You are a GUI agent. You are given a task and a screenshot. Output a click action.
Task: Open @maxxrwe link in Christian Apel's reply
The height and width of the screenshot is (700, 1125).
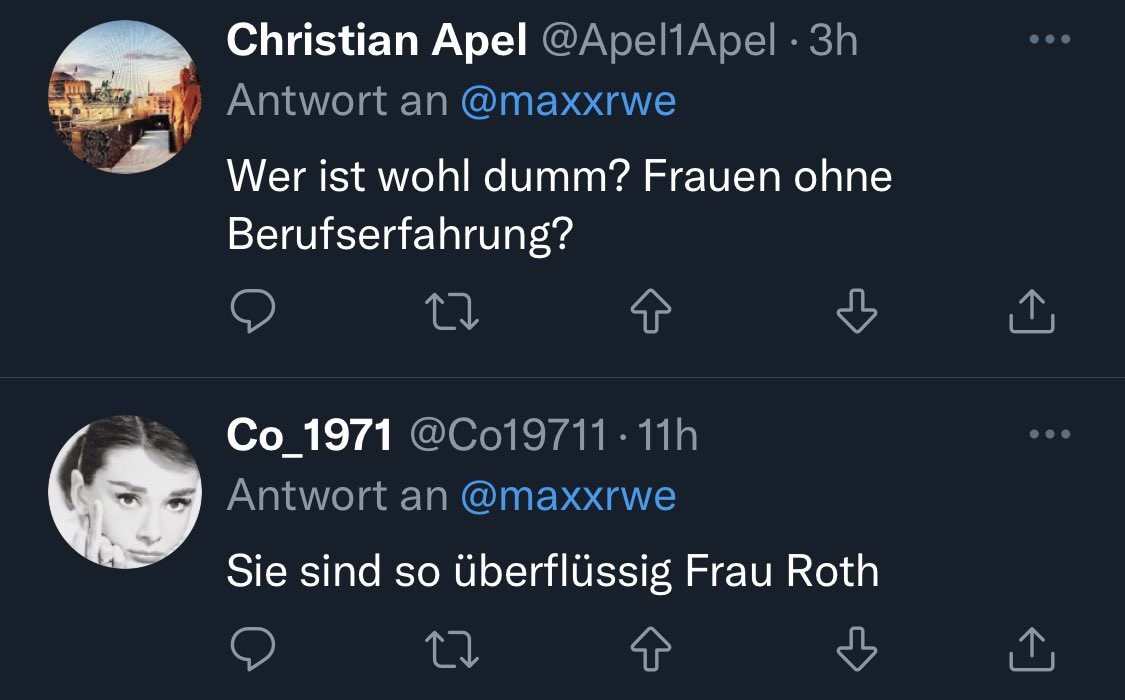coord(568,101)
